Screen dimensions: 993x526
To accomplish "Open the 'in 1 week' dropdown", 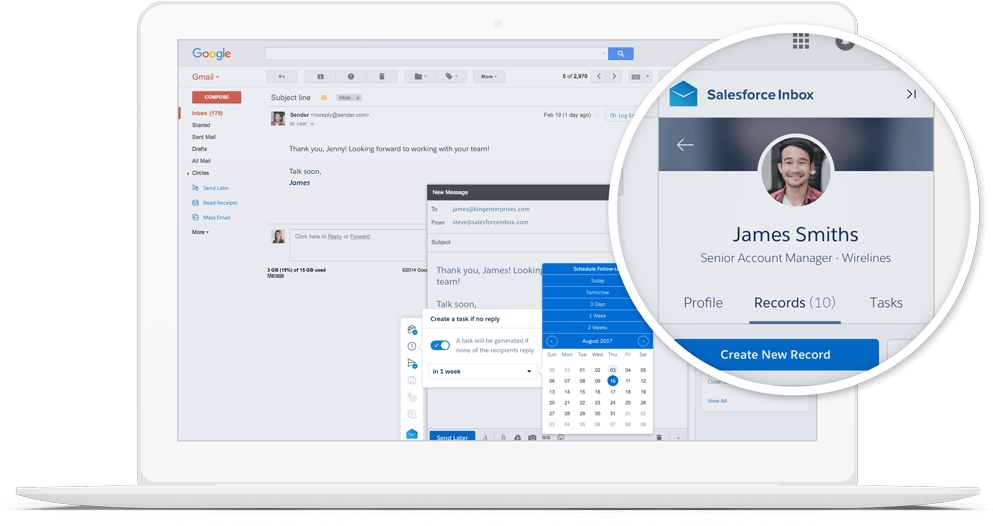I will pos(482,372).
